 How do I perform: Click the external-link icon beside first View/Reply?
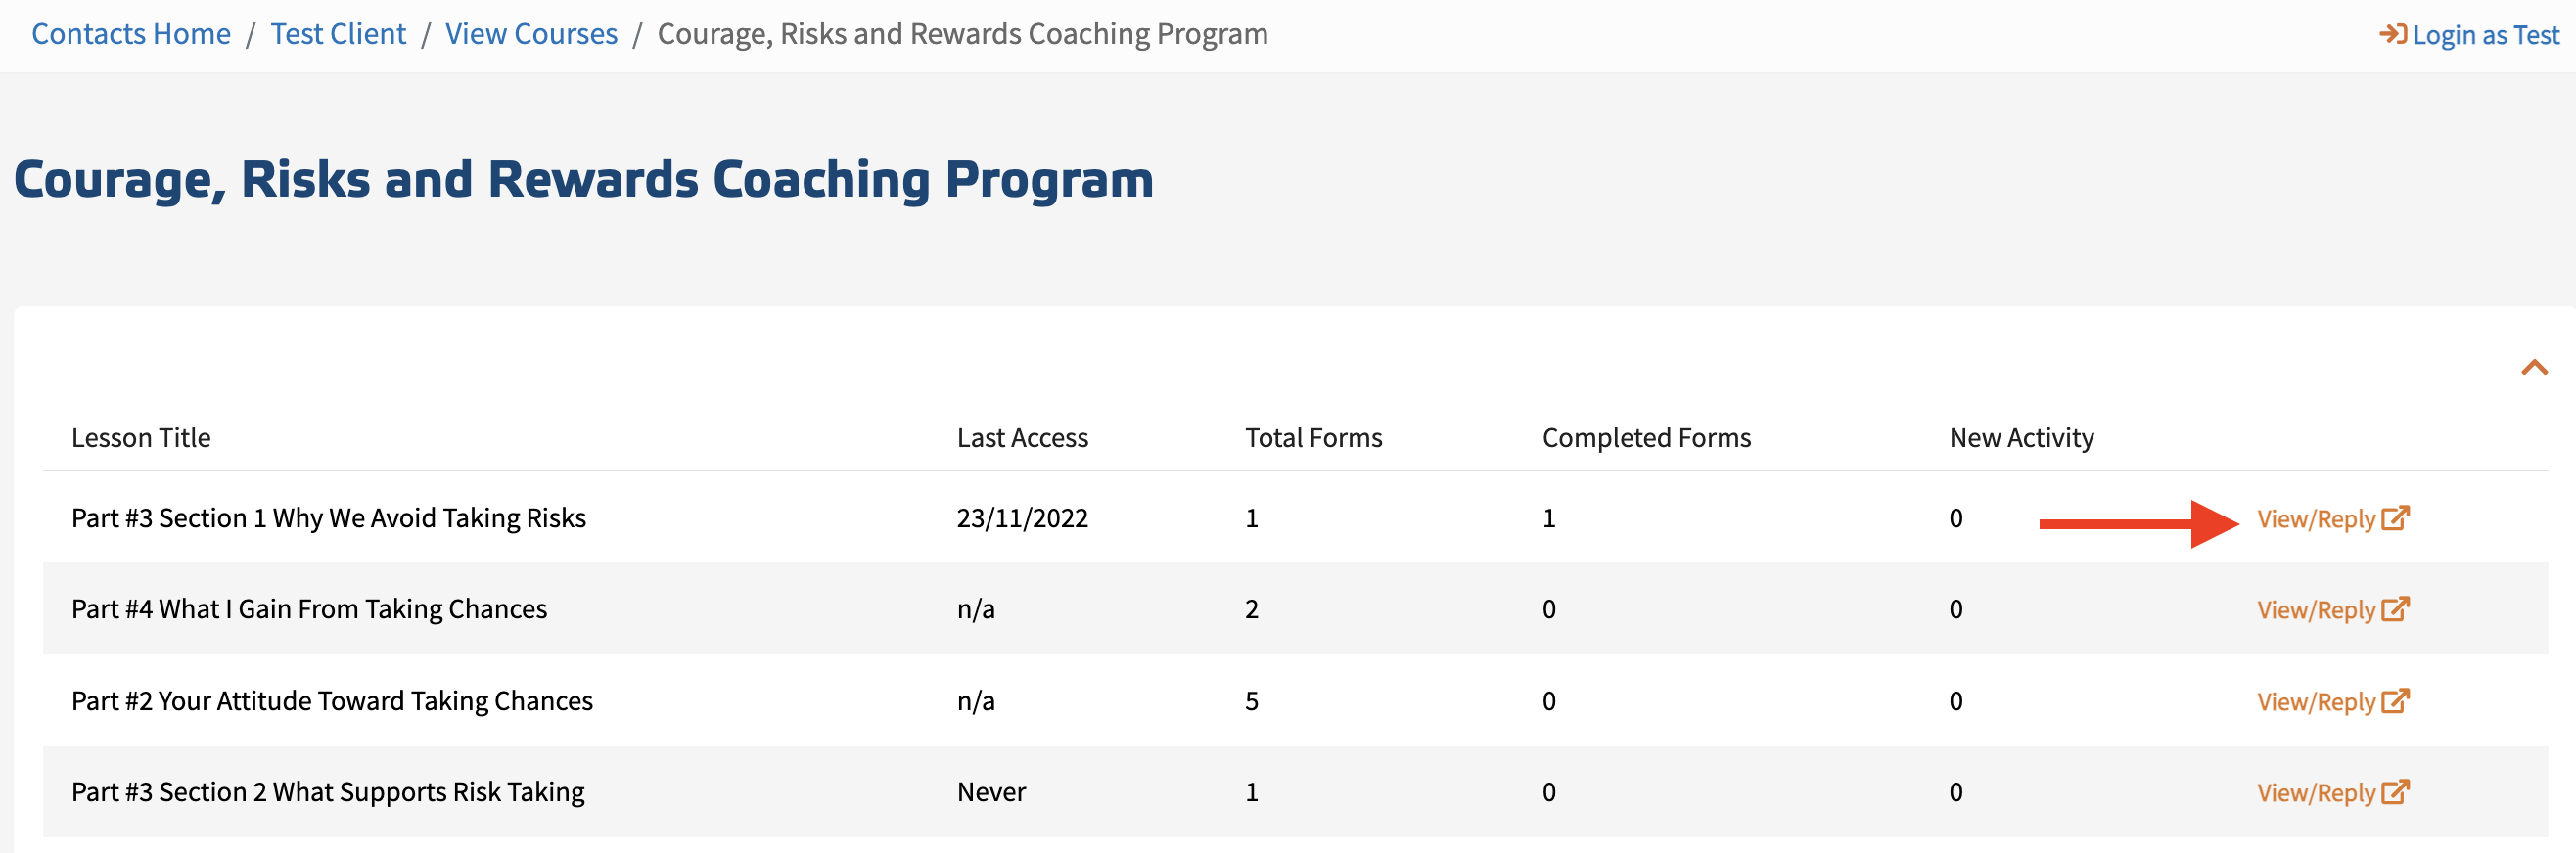tap(2398, 517)
